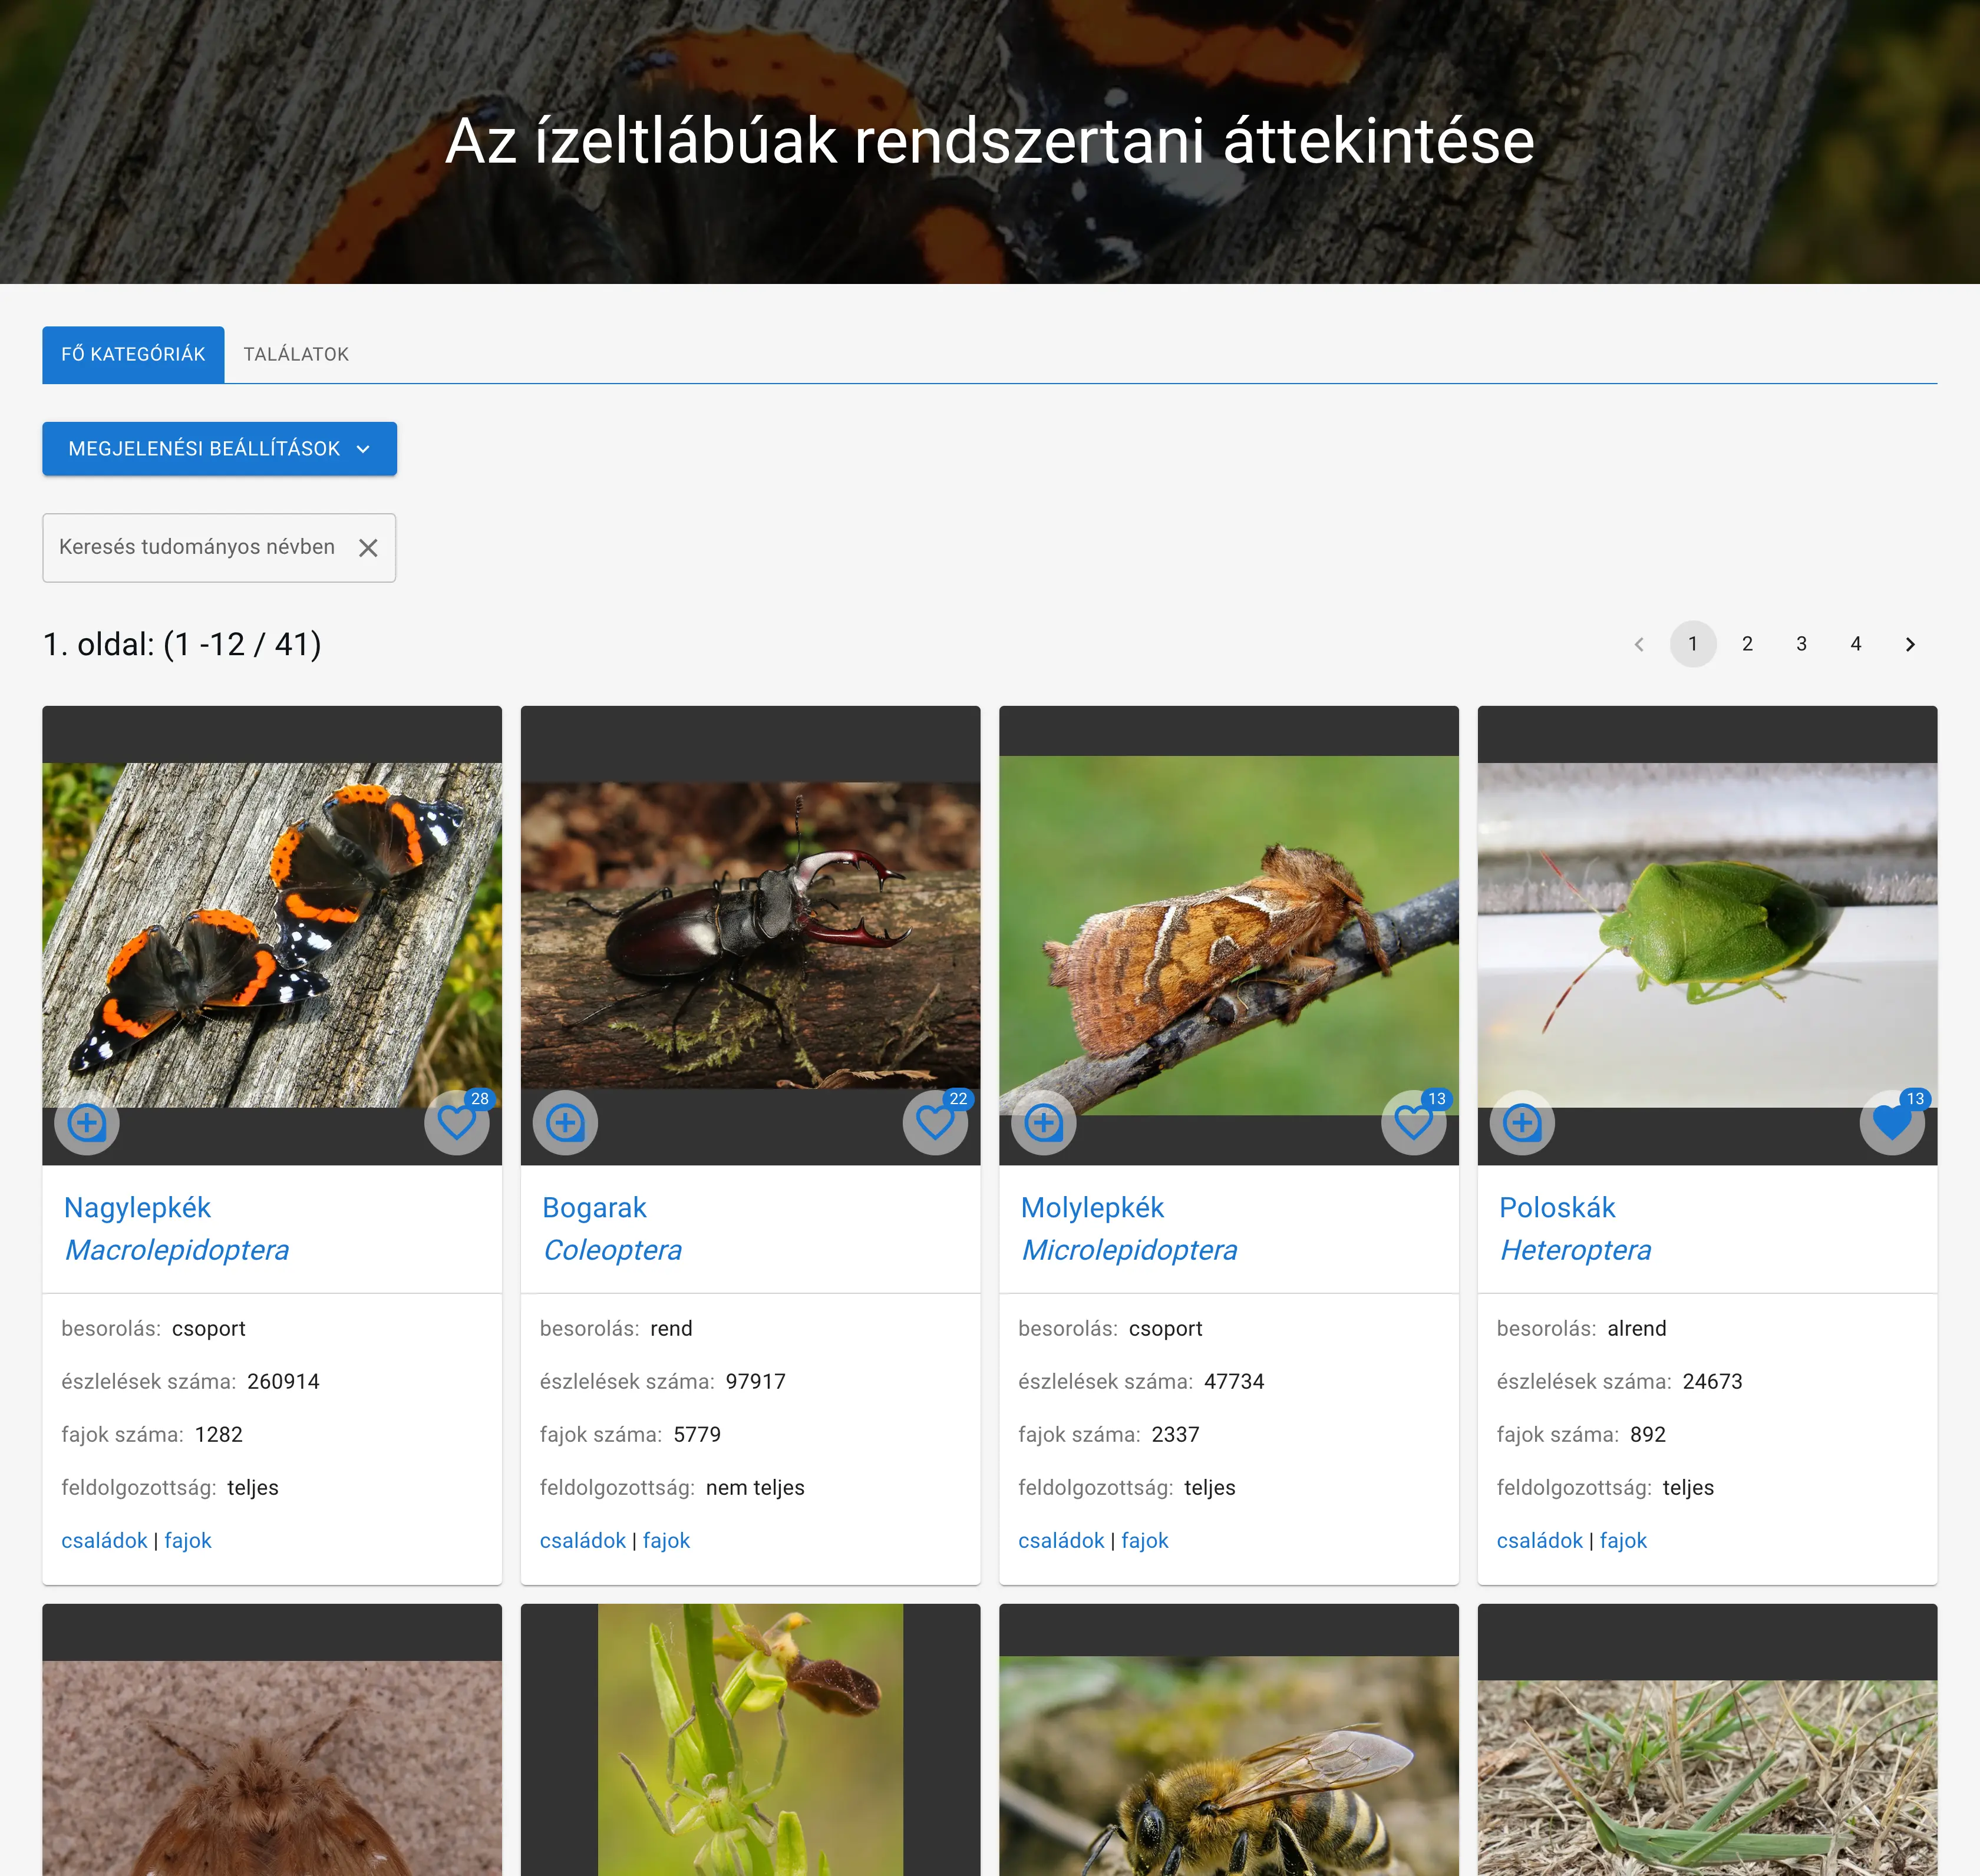Go to next page with the chevron arrow

pos(1910,644)
